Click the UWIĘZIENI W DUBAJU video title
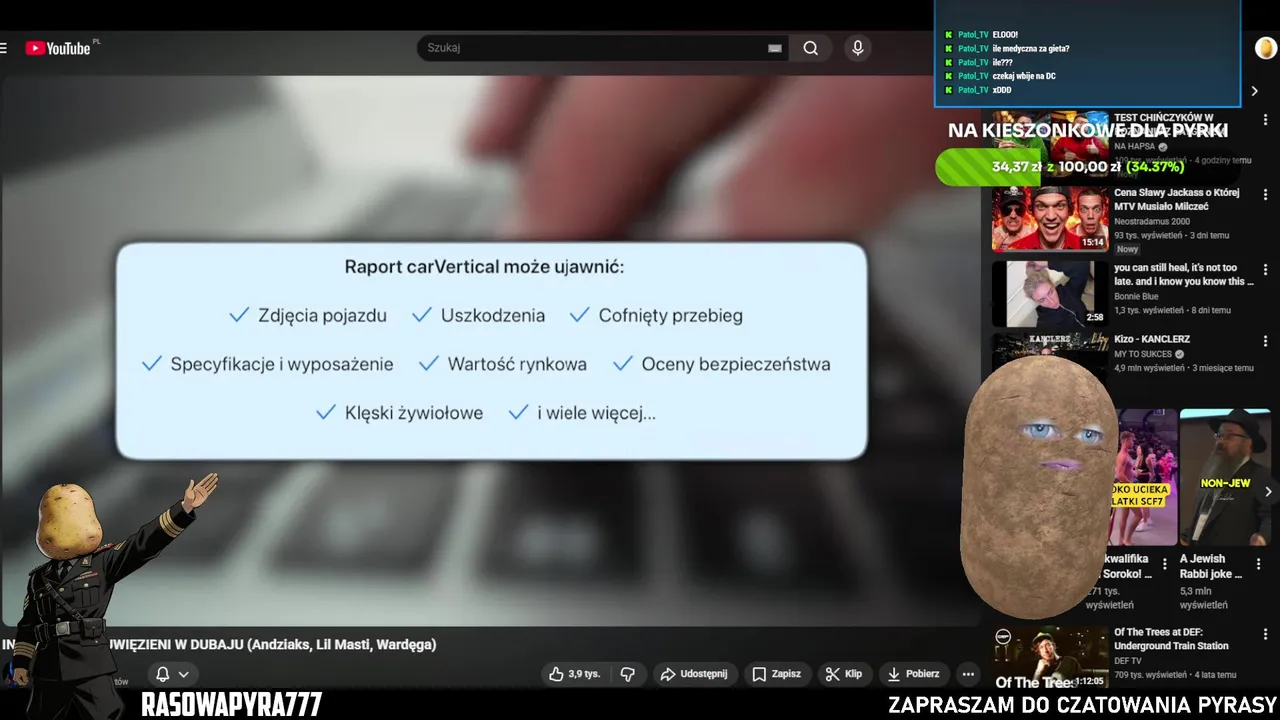 click(x=219, y=644)
